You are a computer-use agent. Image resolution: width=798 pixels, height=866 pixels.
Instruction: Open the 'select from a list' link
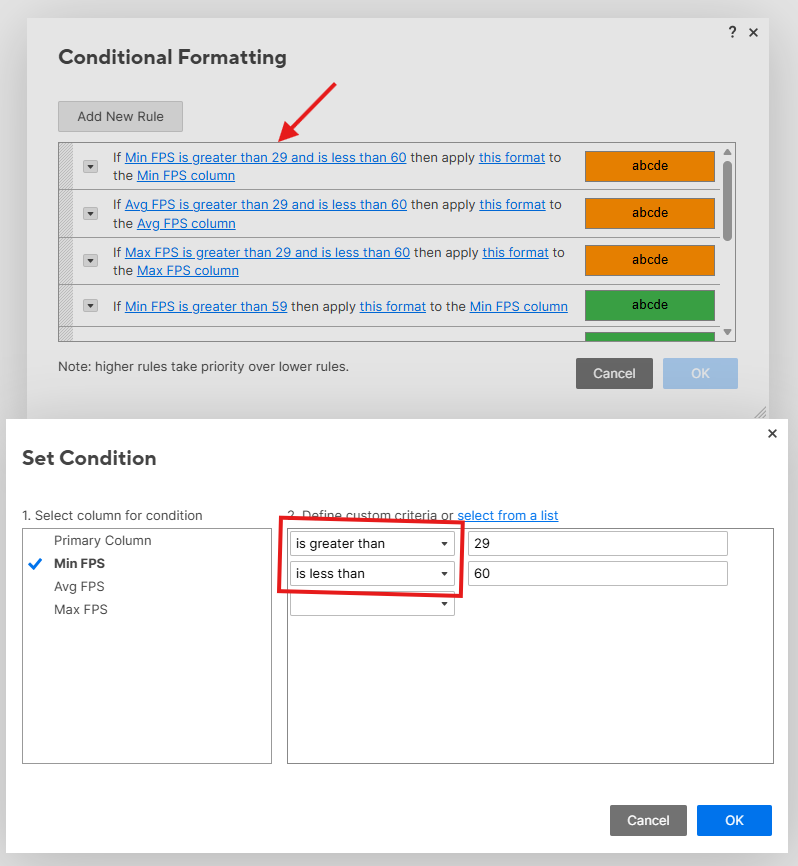click(x=508, y=515)
